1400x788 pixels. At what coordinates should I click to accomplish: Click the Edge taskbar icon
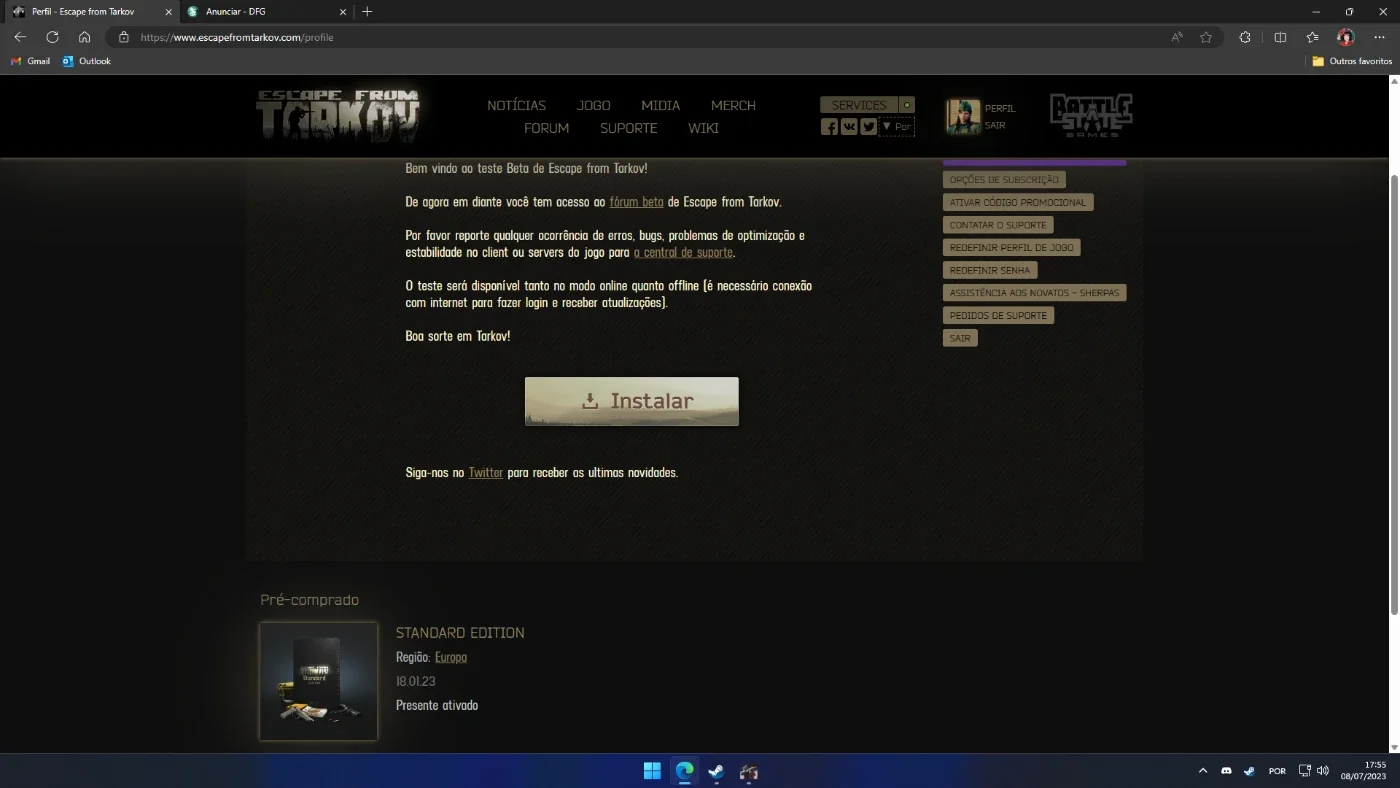pos(684,771)
